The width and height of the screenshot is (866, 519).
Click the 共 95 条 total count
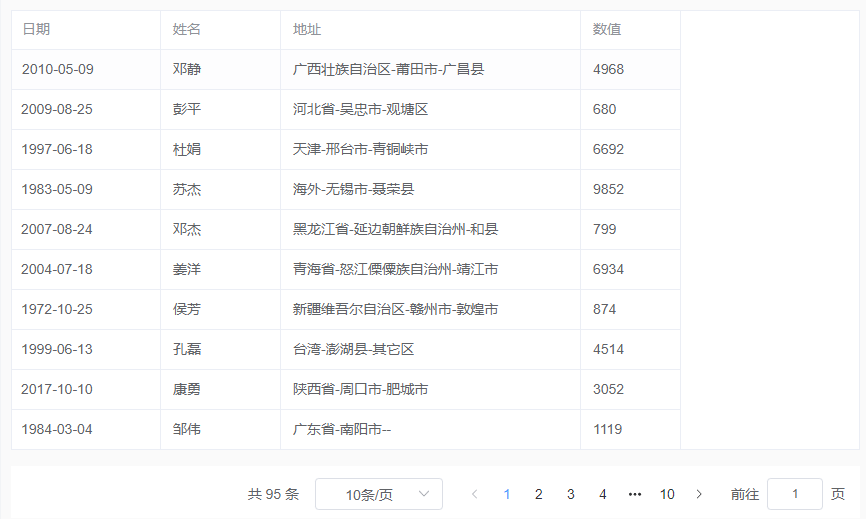tap(273, 494)
